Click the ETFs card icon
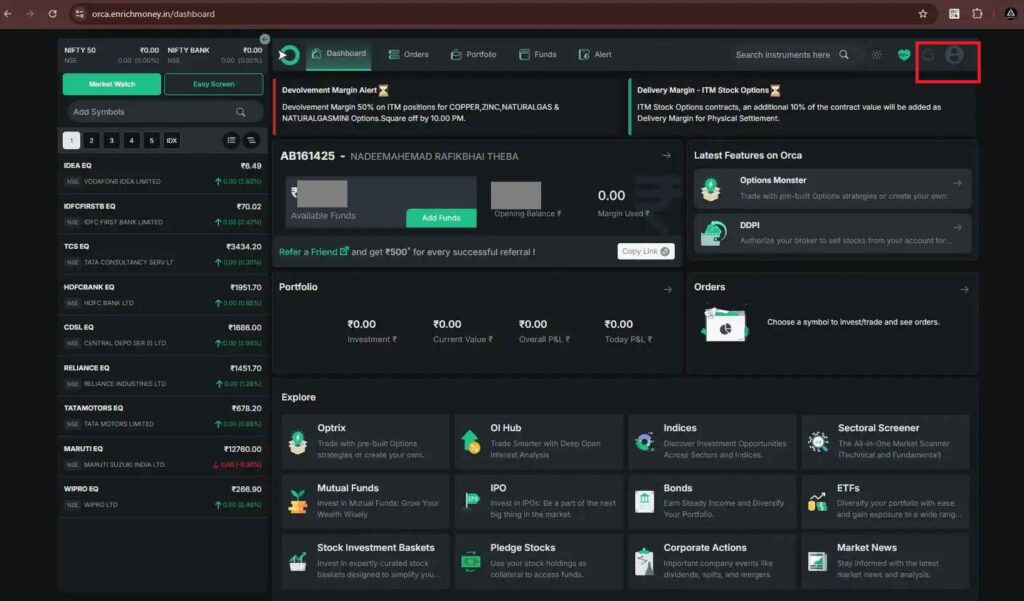 [x=818, y=502]
